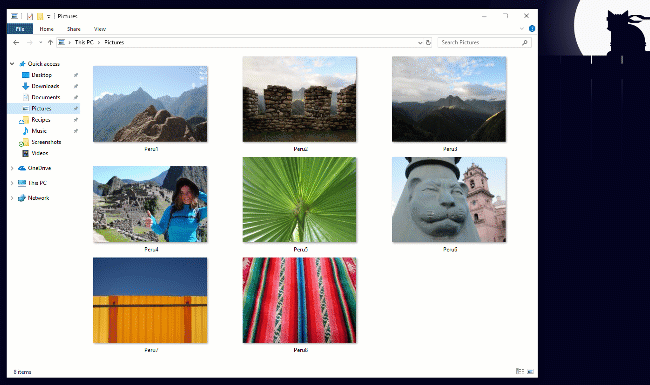Select the Peru4 Machu Picchu ruins thumbnail
Viewport: 650px width, 385px height.
point(150,204)
